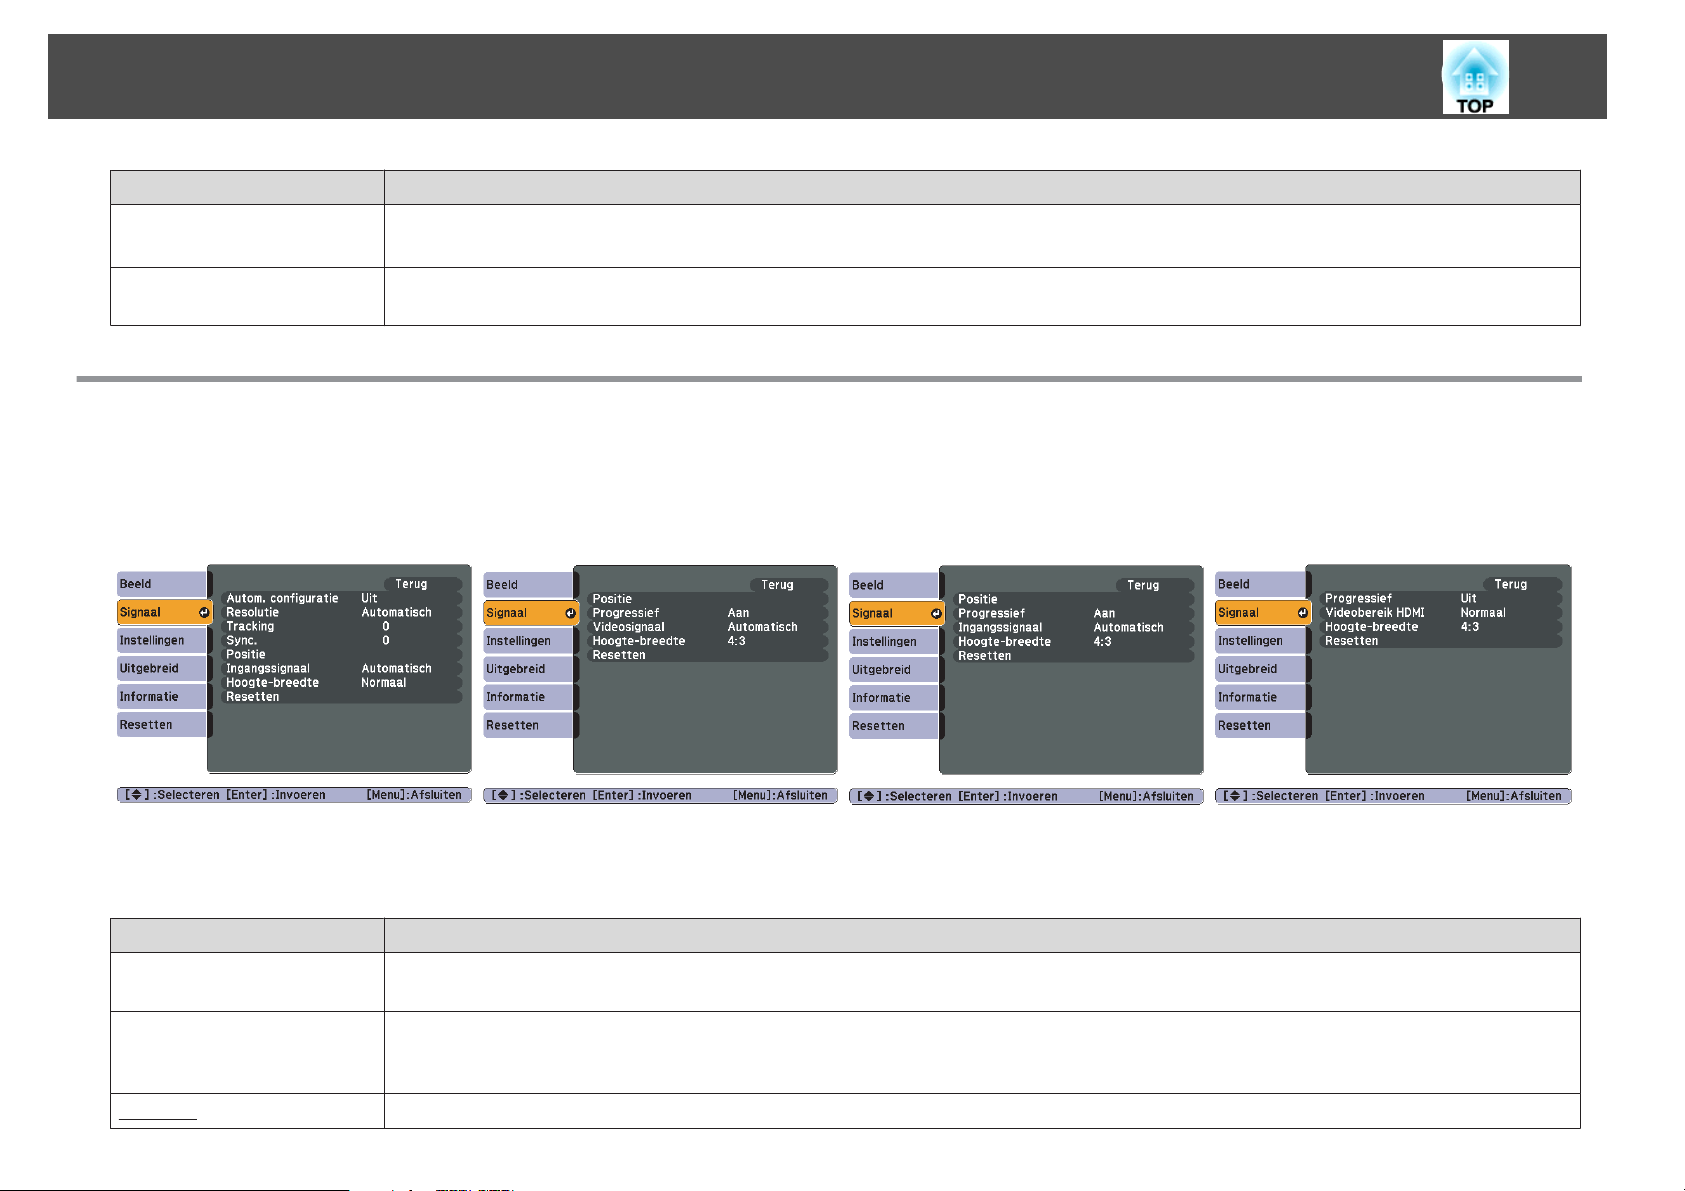Click [Menu]:Afsluiten hint under Autom. configuratie menu
Viewport: 1685px width, 1191px height.
tap(414, 795)
